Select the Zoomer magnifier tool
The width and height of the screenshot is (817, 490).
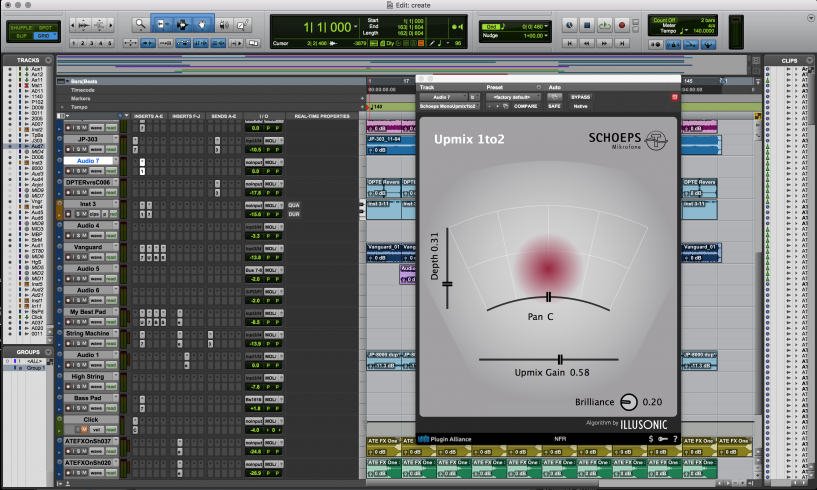140,24
